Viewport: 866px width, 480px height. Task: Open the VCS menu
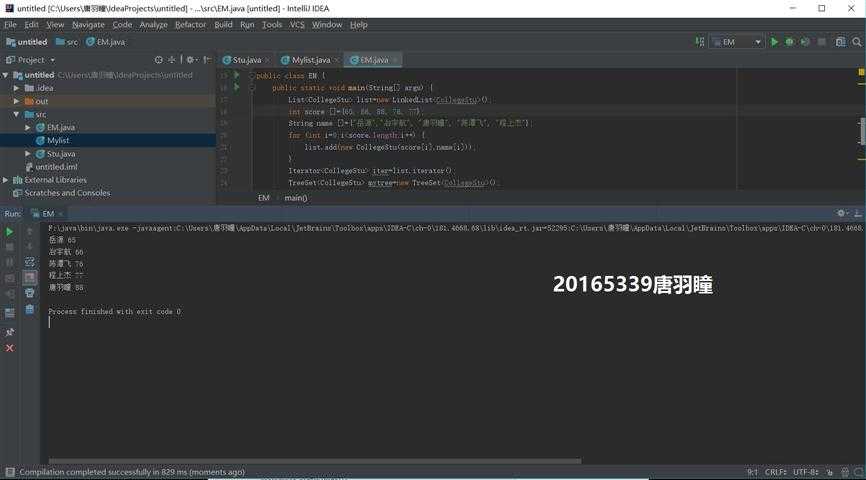pos(297,25)
